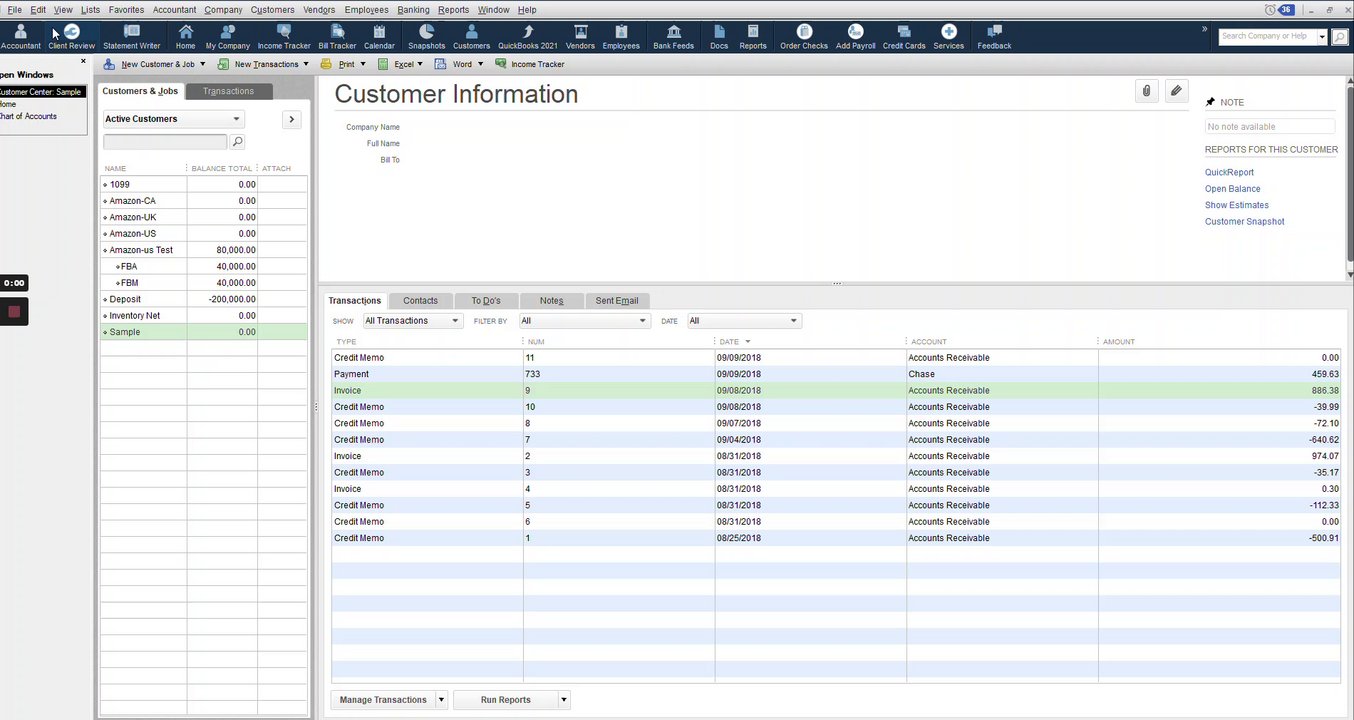Open the Calendar icon
Screen dimensions: 1354x720
pos(379,37)
